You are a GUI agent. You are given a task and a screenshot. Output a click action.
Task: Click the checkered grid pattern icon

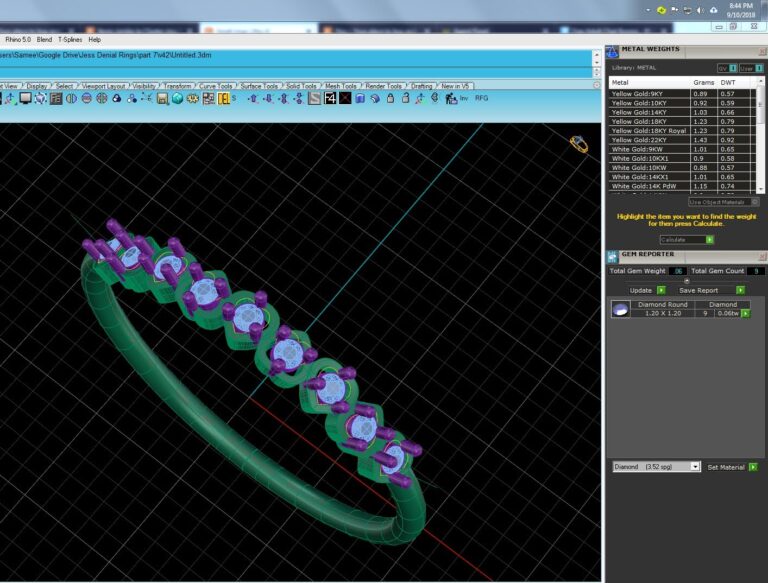pos(208,98)
